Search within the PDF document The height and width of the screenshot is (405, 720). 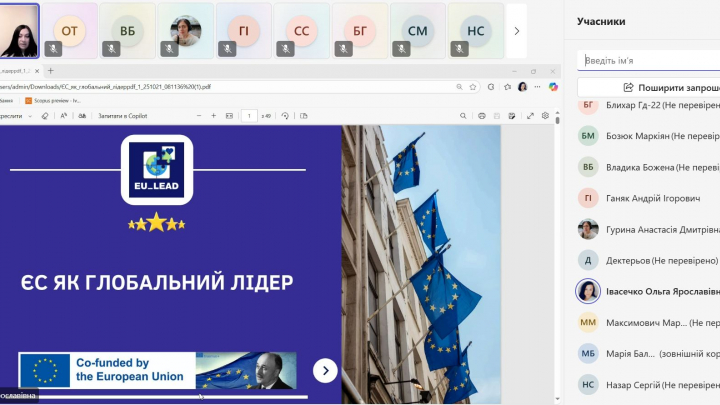click(463, 116)
